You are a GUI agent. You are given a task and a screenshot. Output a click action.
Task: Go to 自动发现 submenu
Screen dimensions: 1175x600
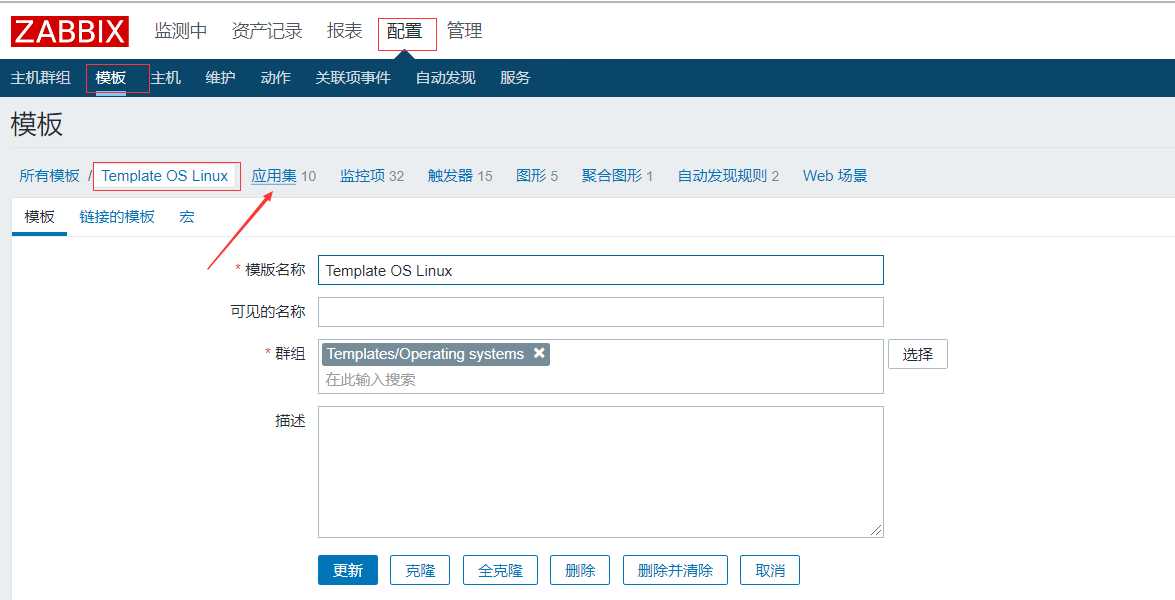point(446,78)
